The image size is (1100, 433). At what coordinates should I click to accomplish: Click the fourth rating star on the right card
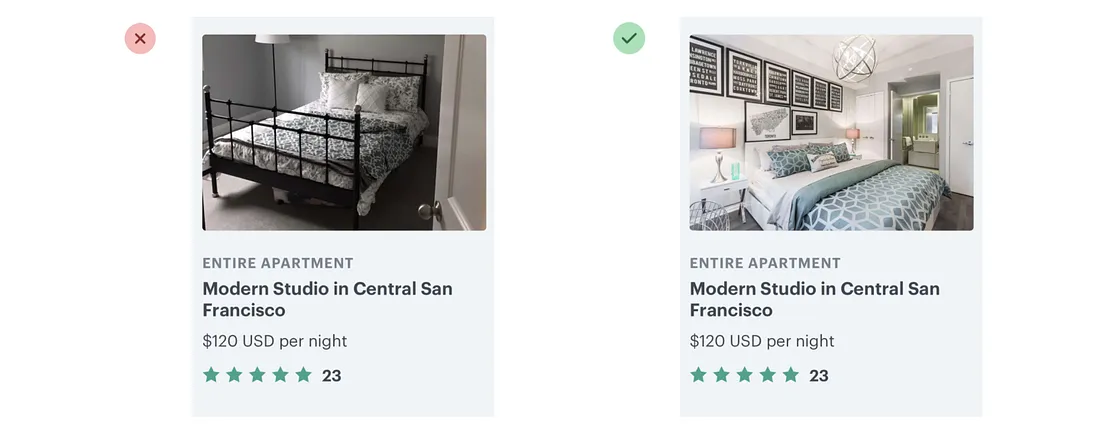(x=767, y=375)
